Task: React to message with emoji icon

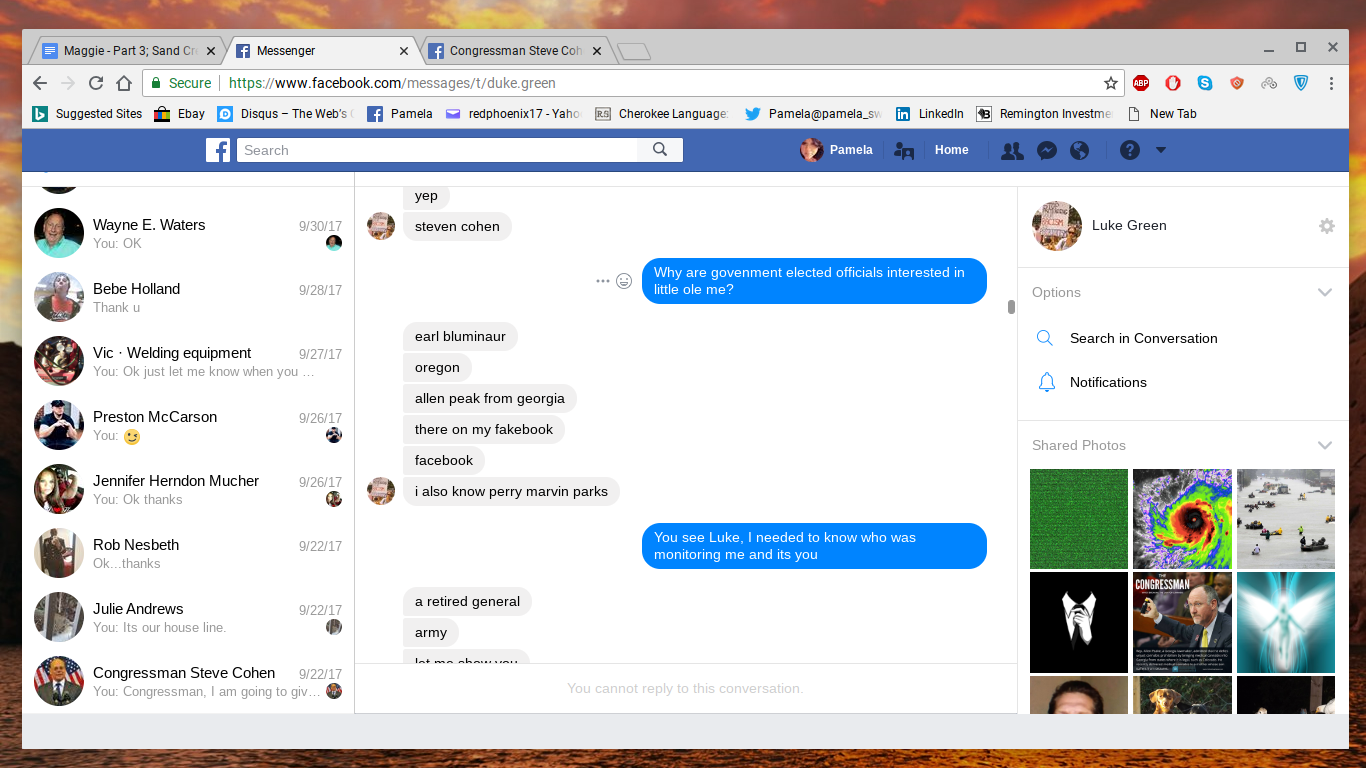Action: [x=624, y=281]
